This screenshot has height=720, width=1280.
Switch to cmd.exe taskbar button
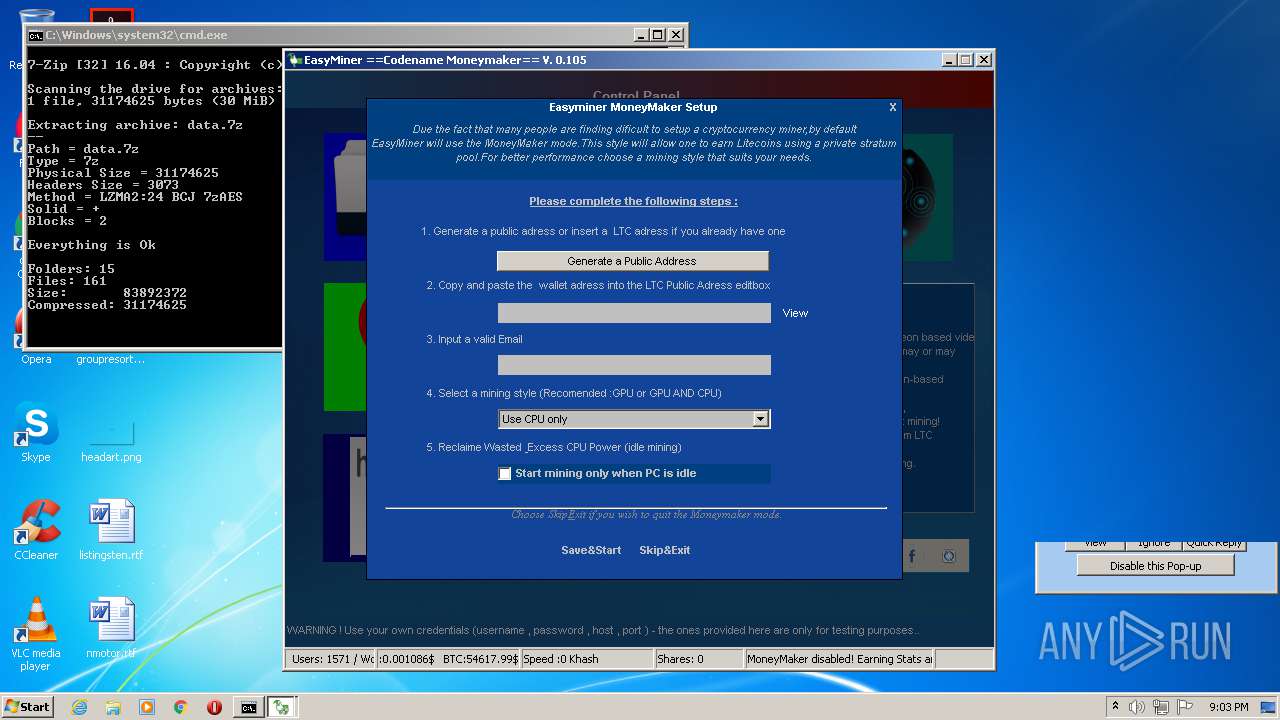click(248, 707)
